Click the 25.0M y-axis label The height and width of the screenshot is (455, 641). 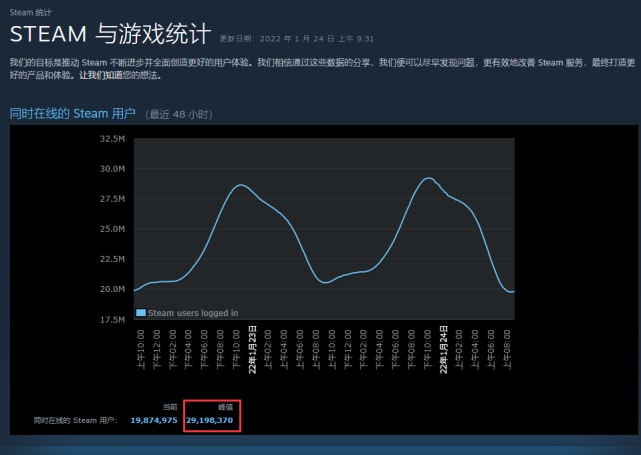tap(112, 229)
